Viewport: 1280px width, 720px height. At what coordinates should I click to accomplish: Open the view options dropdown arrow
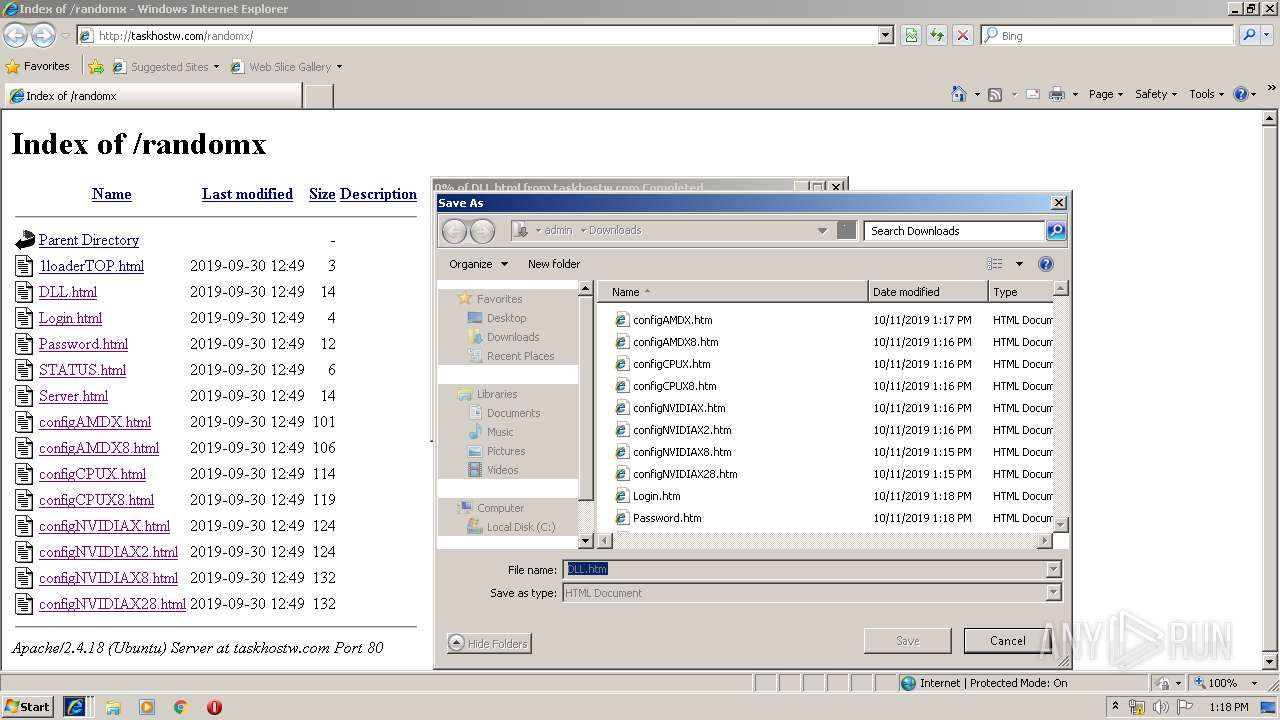click(x=1019, y=264)
